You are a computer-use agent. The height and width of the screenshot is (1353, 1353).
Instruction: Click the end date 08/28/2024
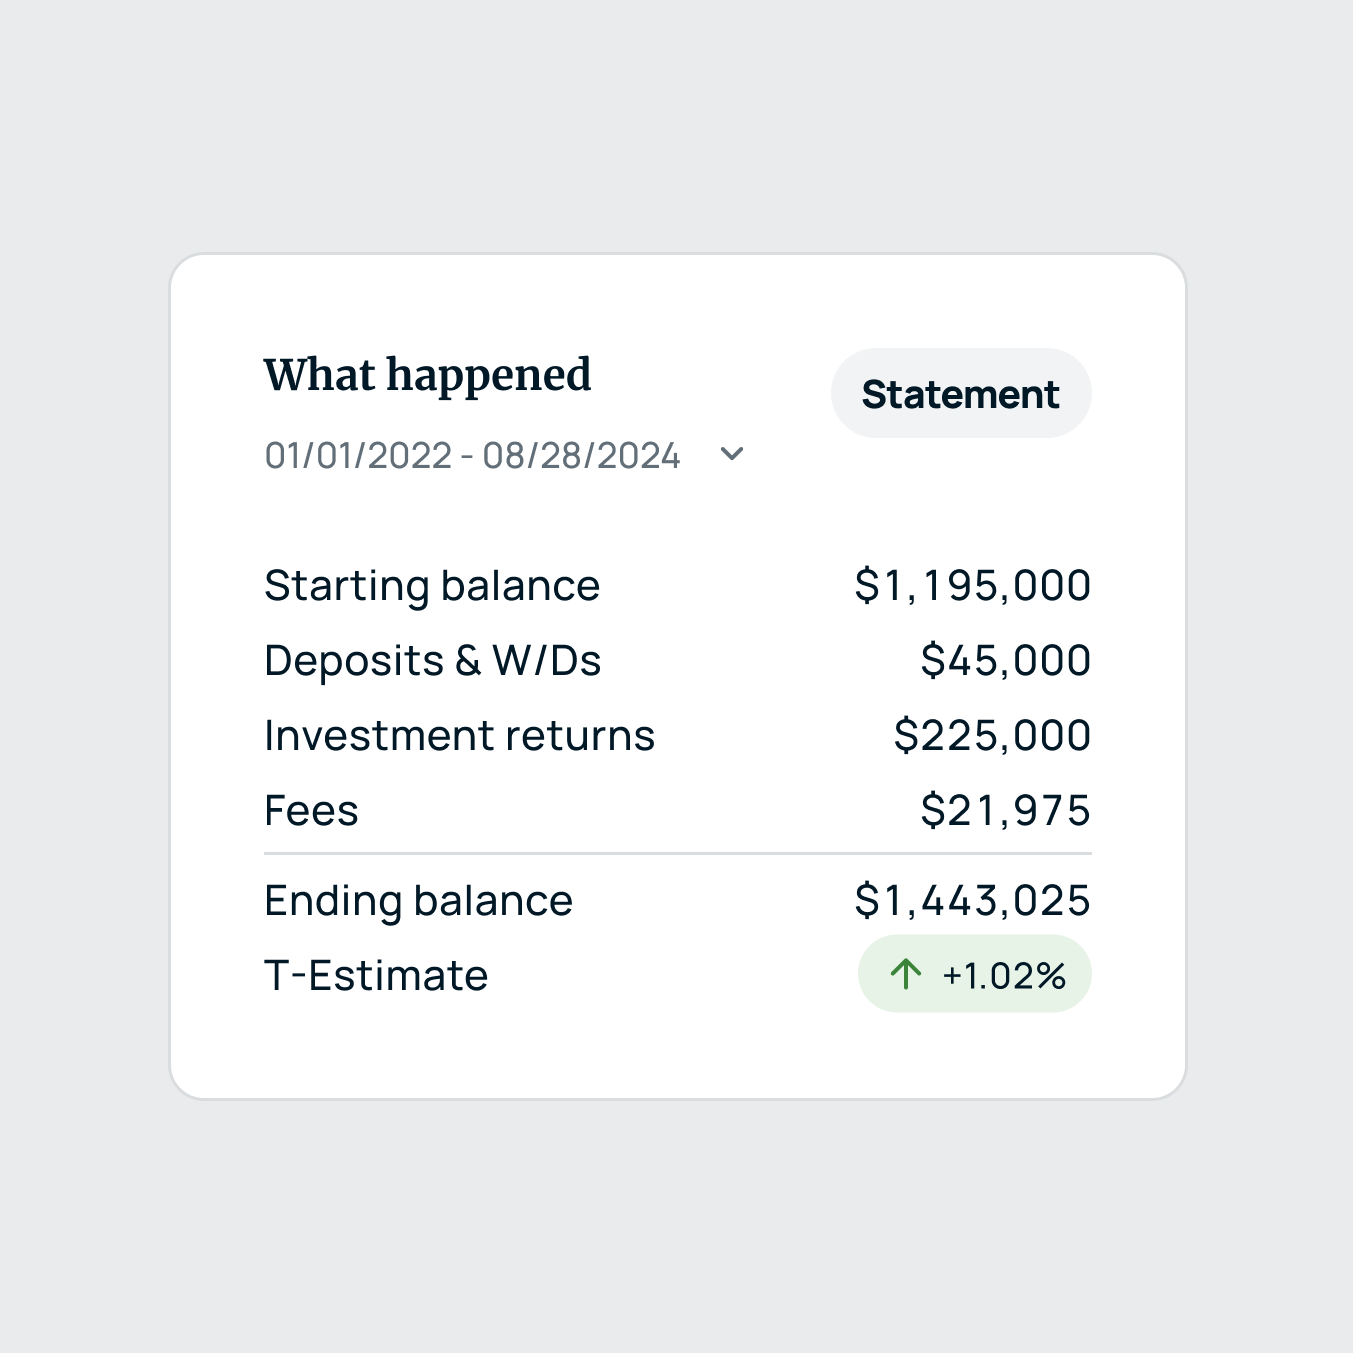581,456
